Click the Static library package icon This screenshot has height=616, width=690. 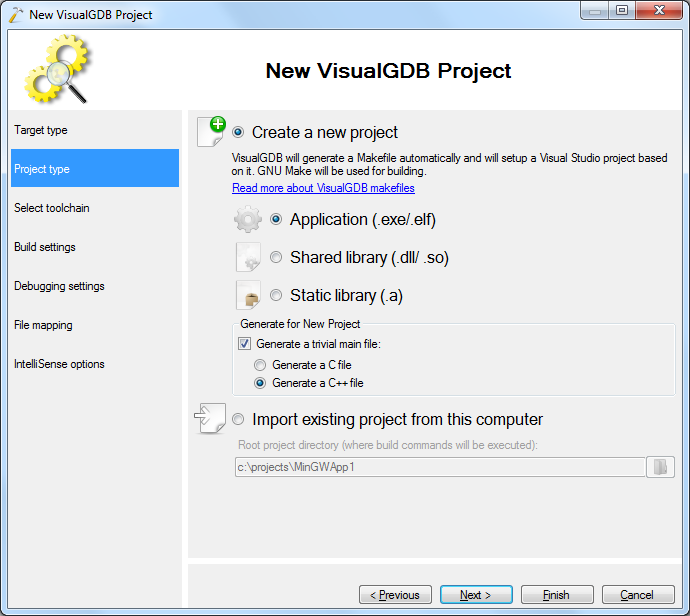[x=248, y=295]
